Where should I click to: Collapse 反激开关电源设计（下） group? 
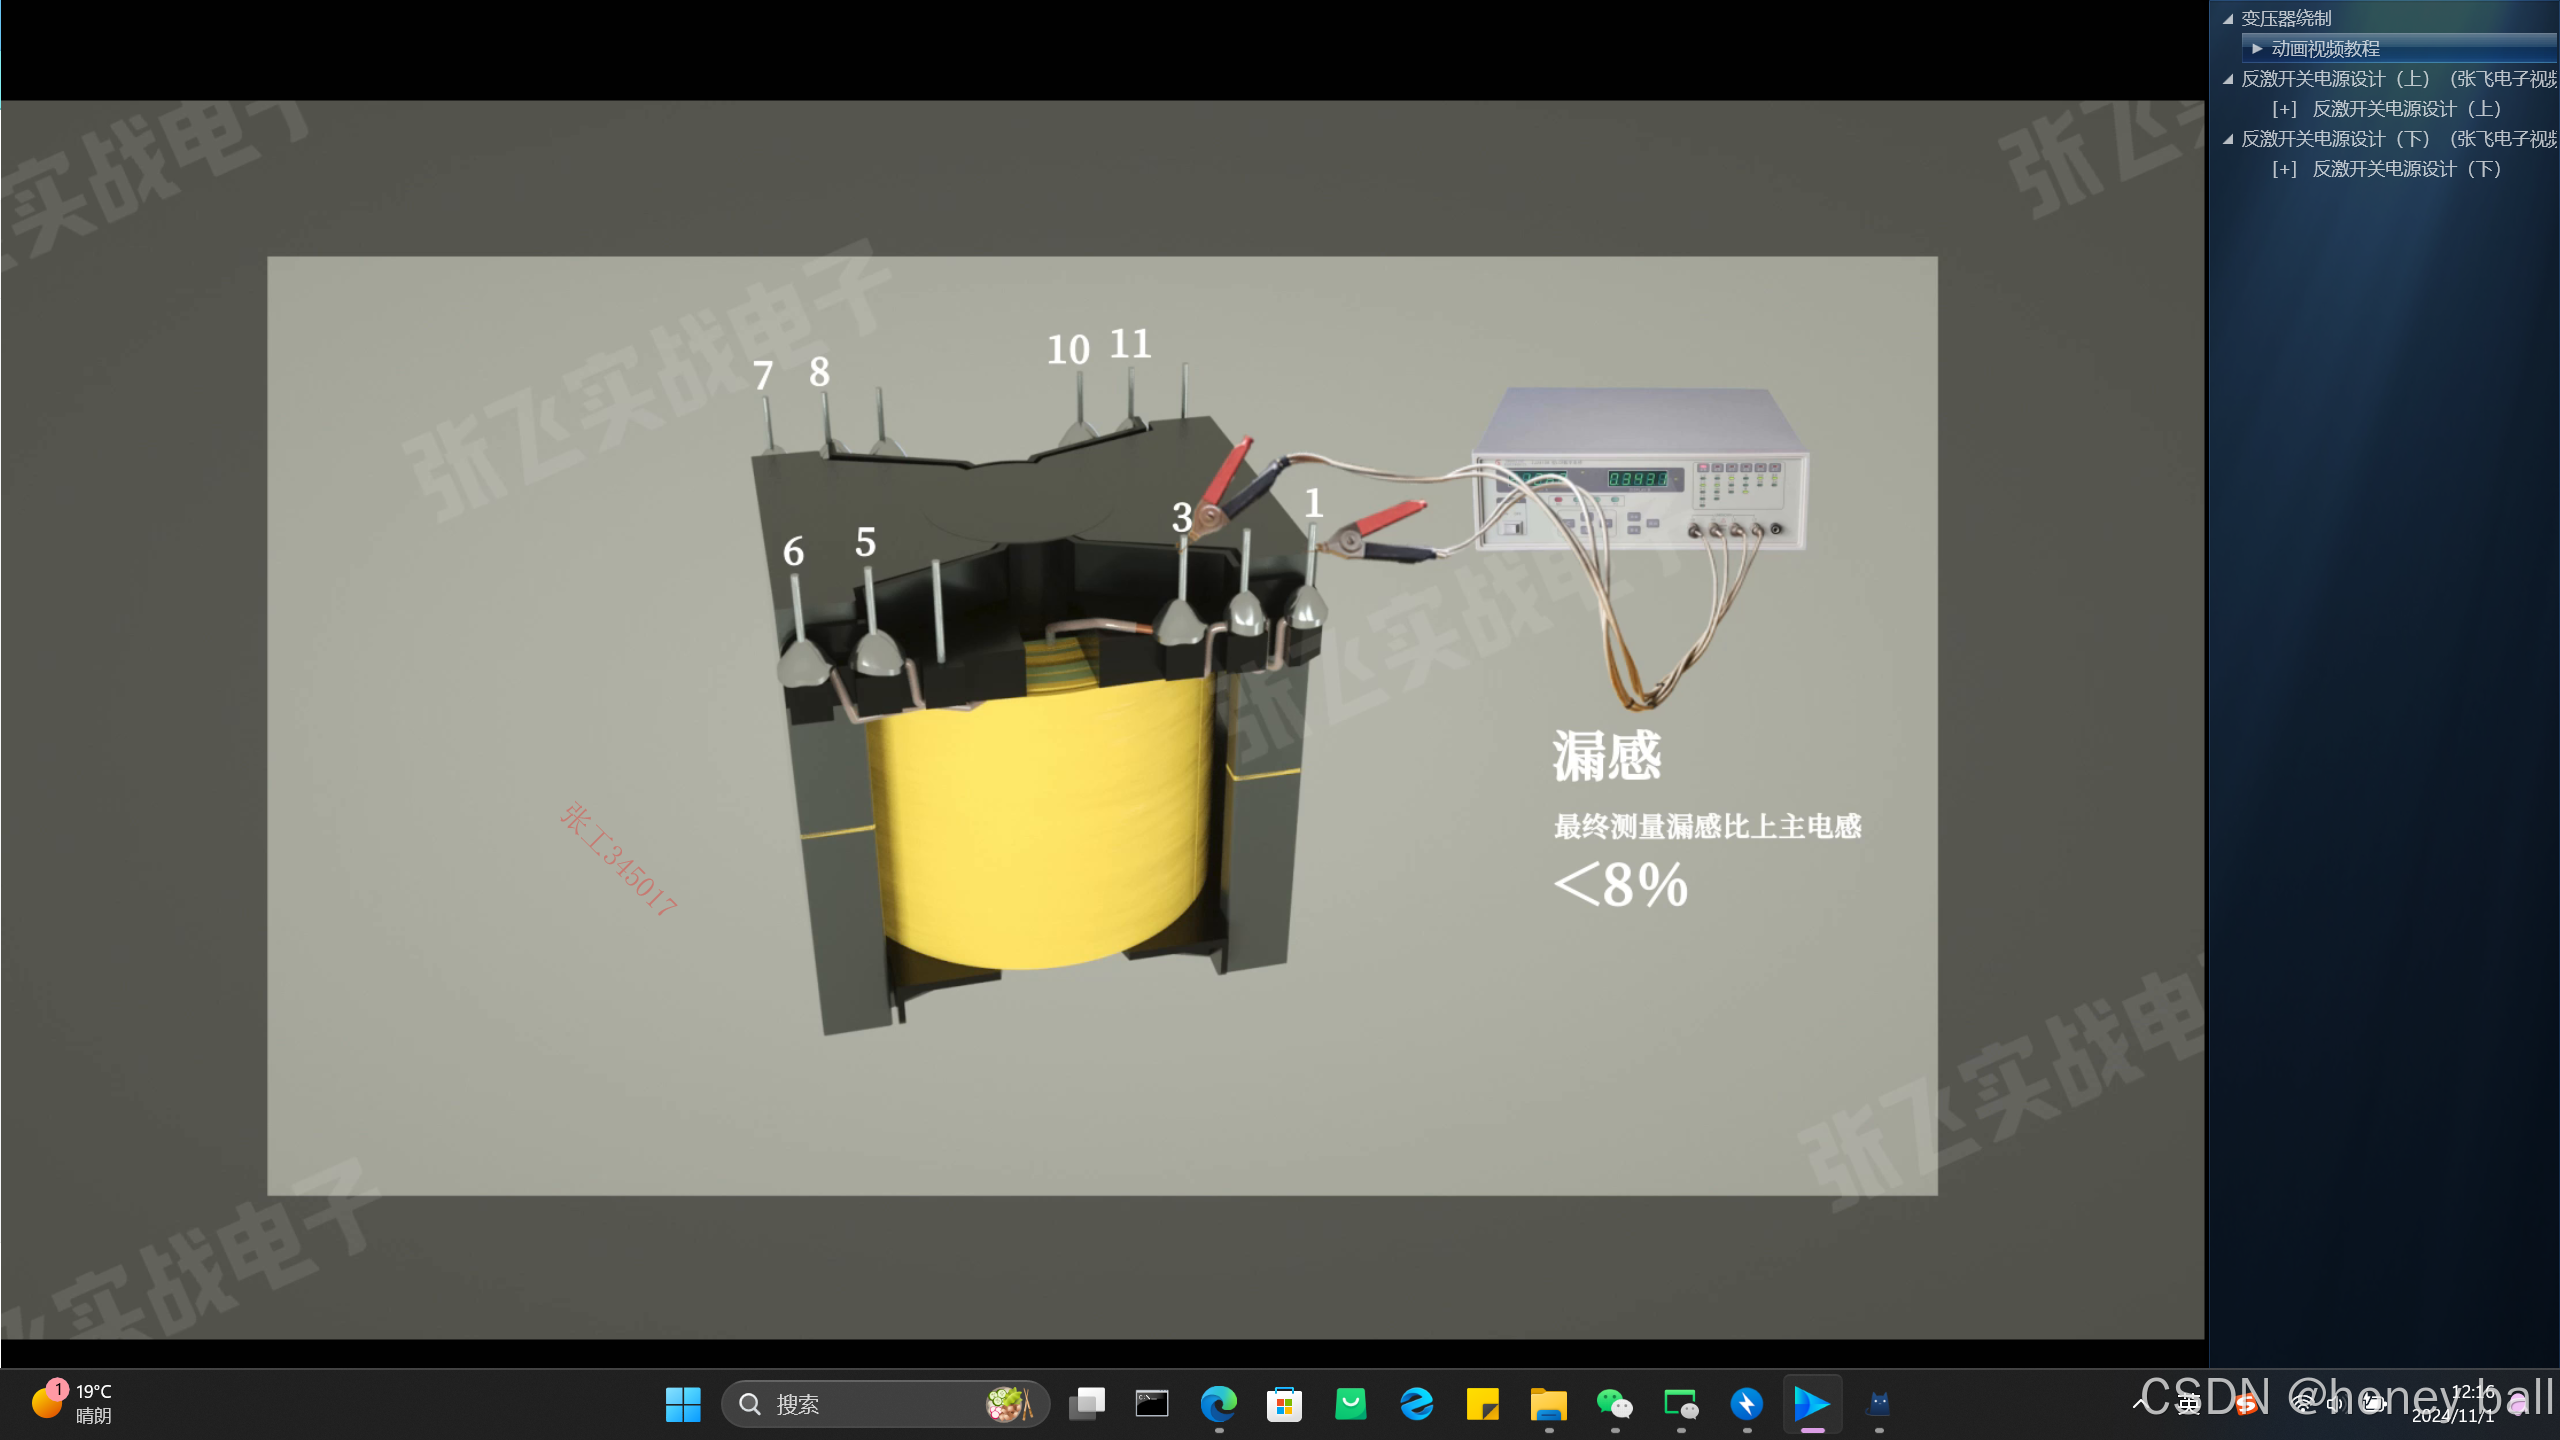(2228, 139)
